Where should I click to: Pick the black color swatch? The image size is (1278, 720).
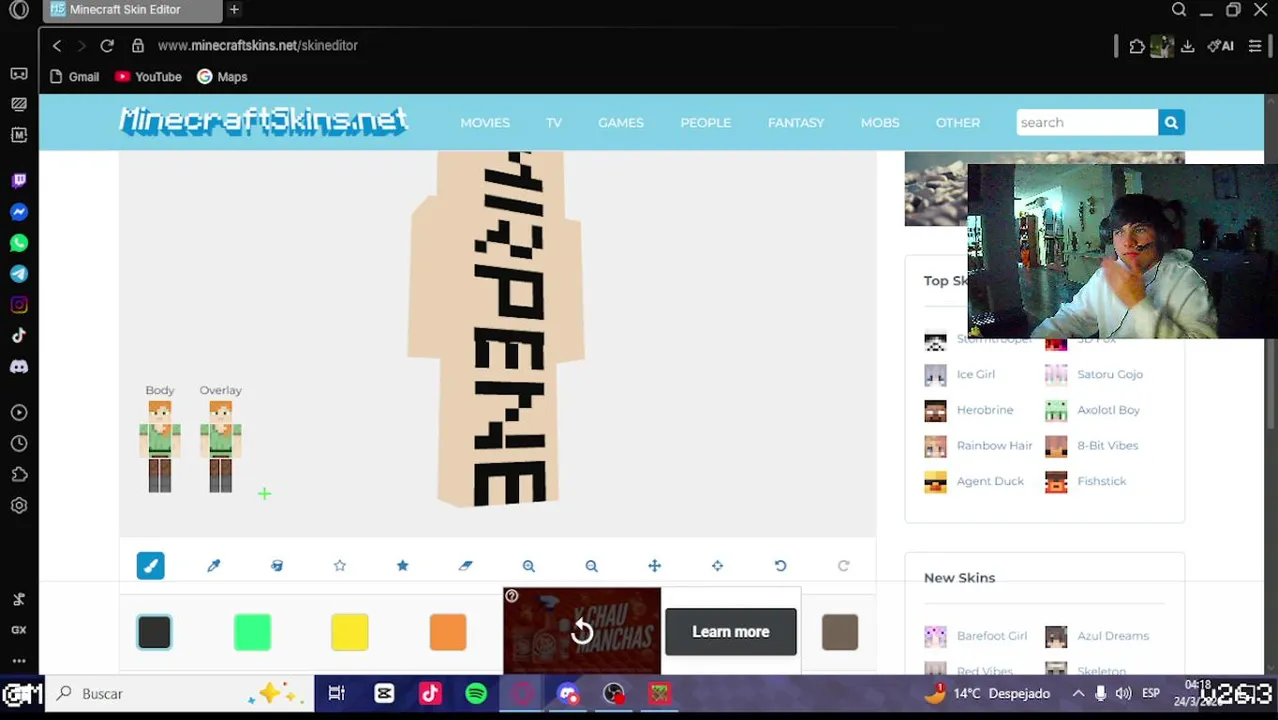tap(154, 632)
